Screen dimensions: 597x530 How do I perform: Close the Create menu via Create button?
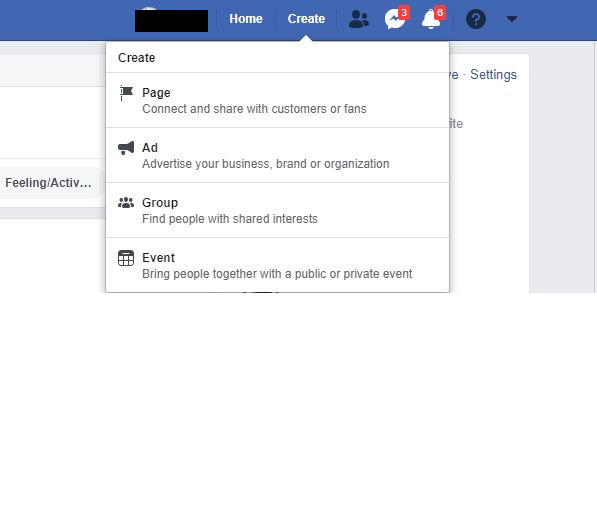point(306,19)
